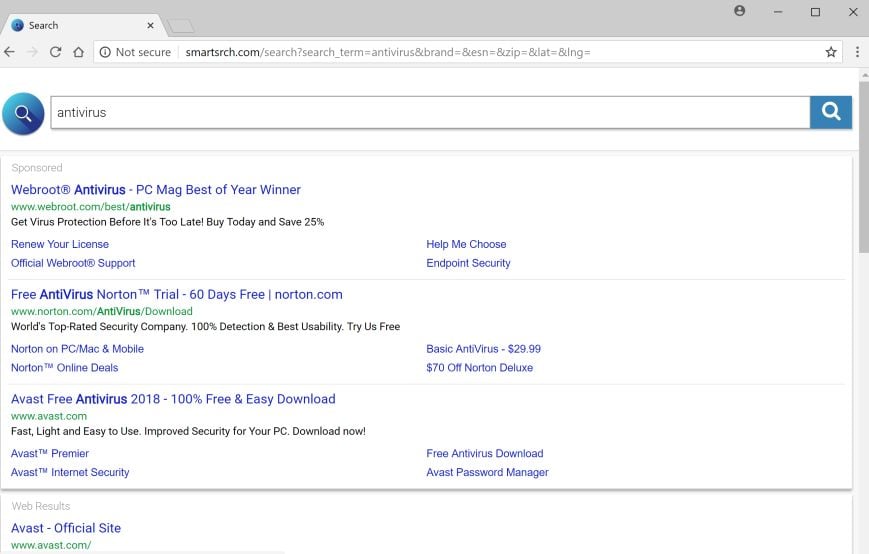This screenshot has height=554, width=869.
Task: Click the Sponsored label
Action: (x=37, y=168)
